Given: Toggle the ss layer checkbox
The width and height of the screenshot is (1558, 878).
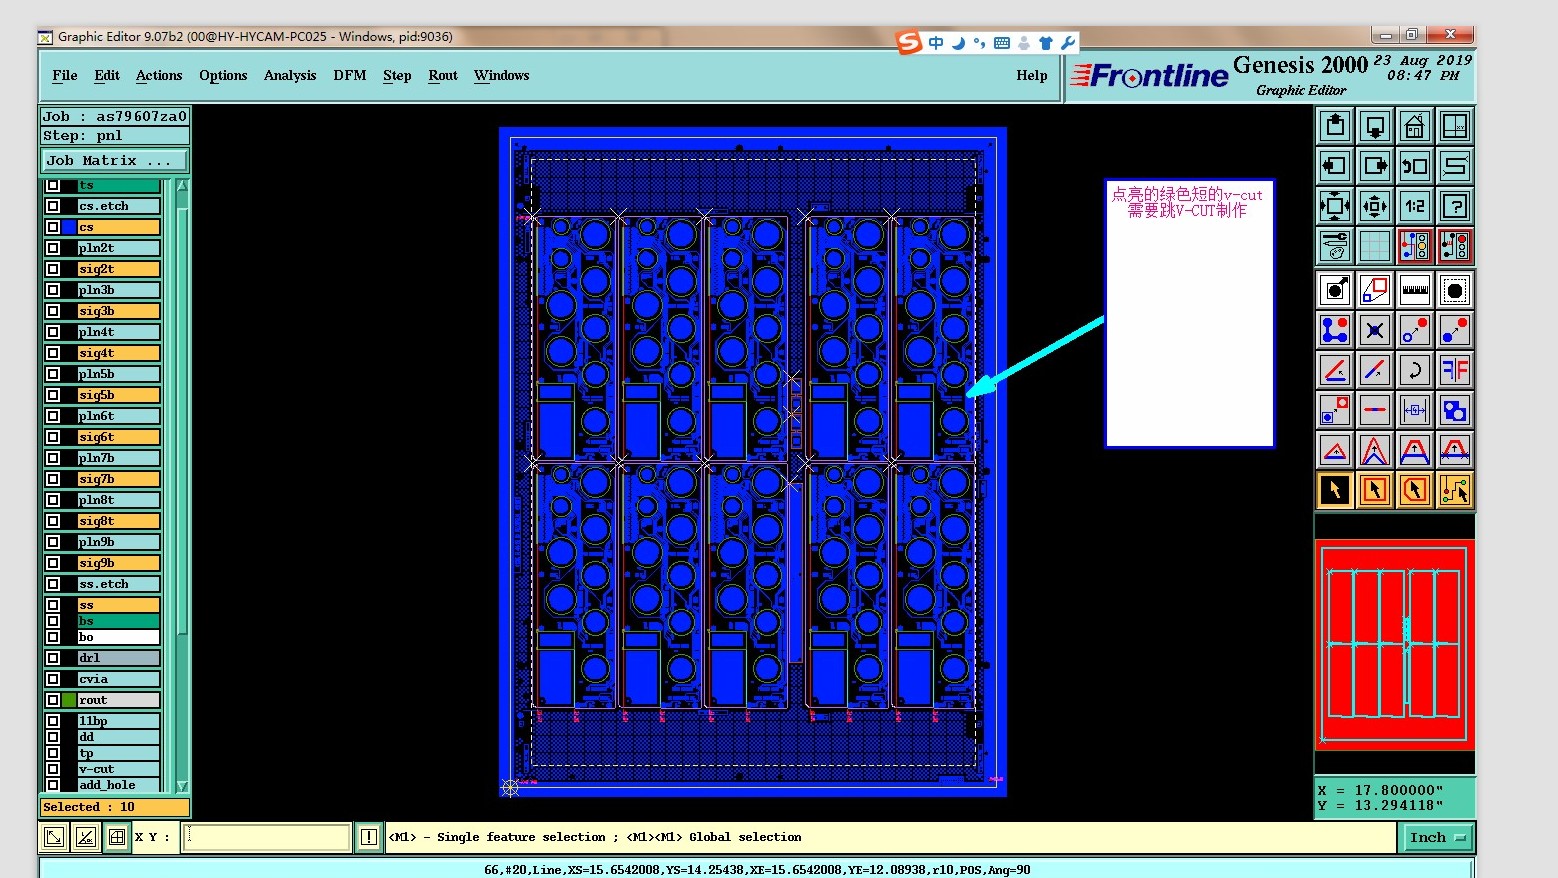Looking at the screenshot, I should pyautogui.click(x=53, y=605).
